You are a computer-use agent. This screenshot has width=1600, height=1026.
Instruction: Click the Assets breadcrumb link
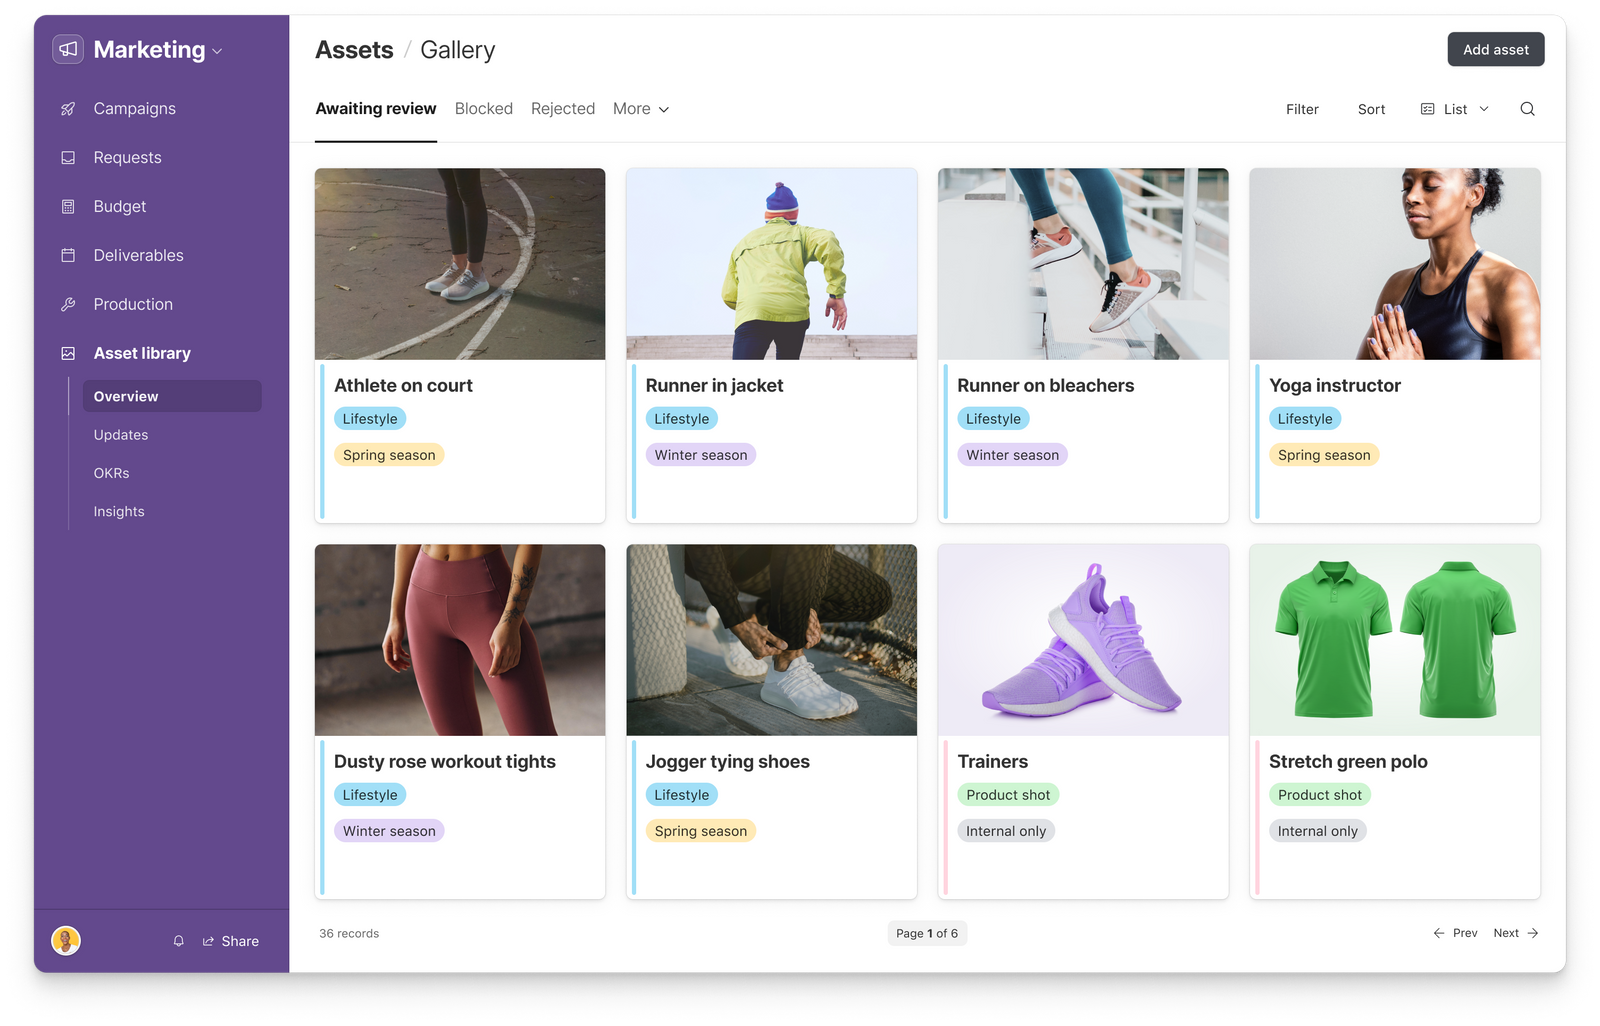pos(354,50)
